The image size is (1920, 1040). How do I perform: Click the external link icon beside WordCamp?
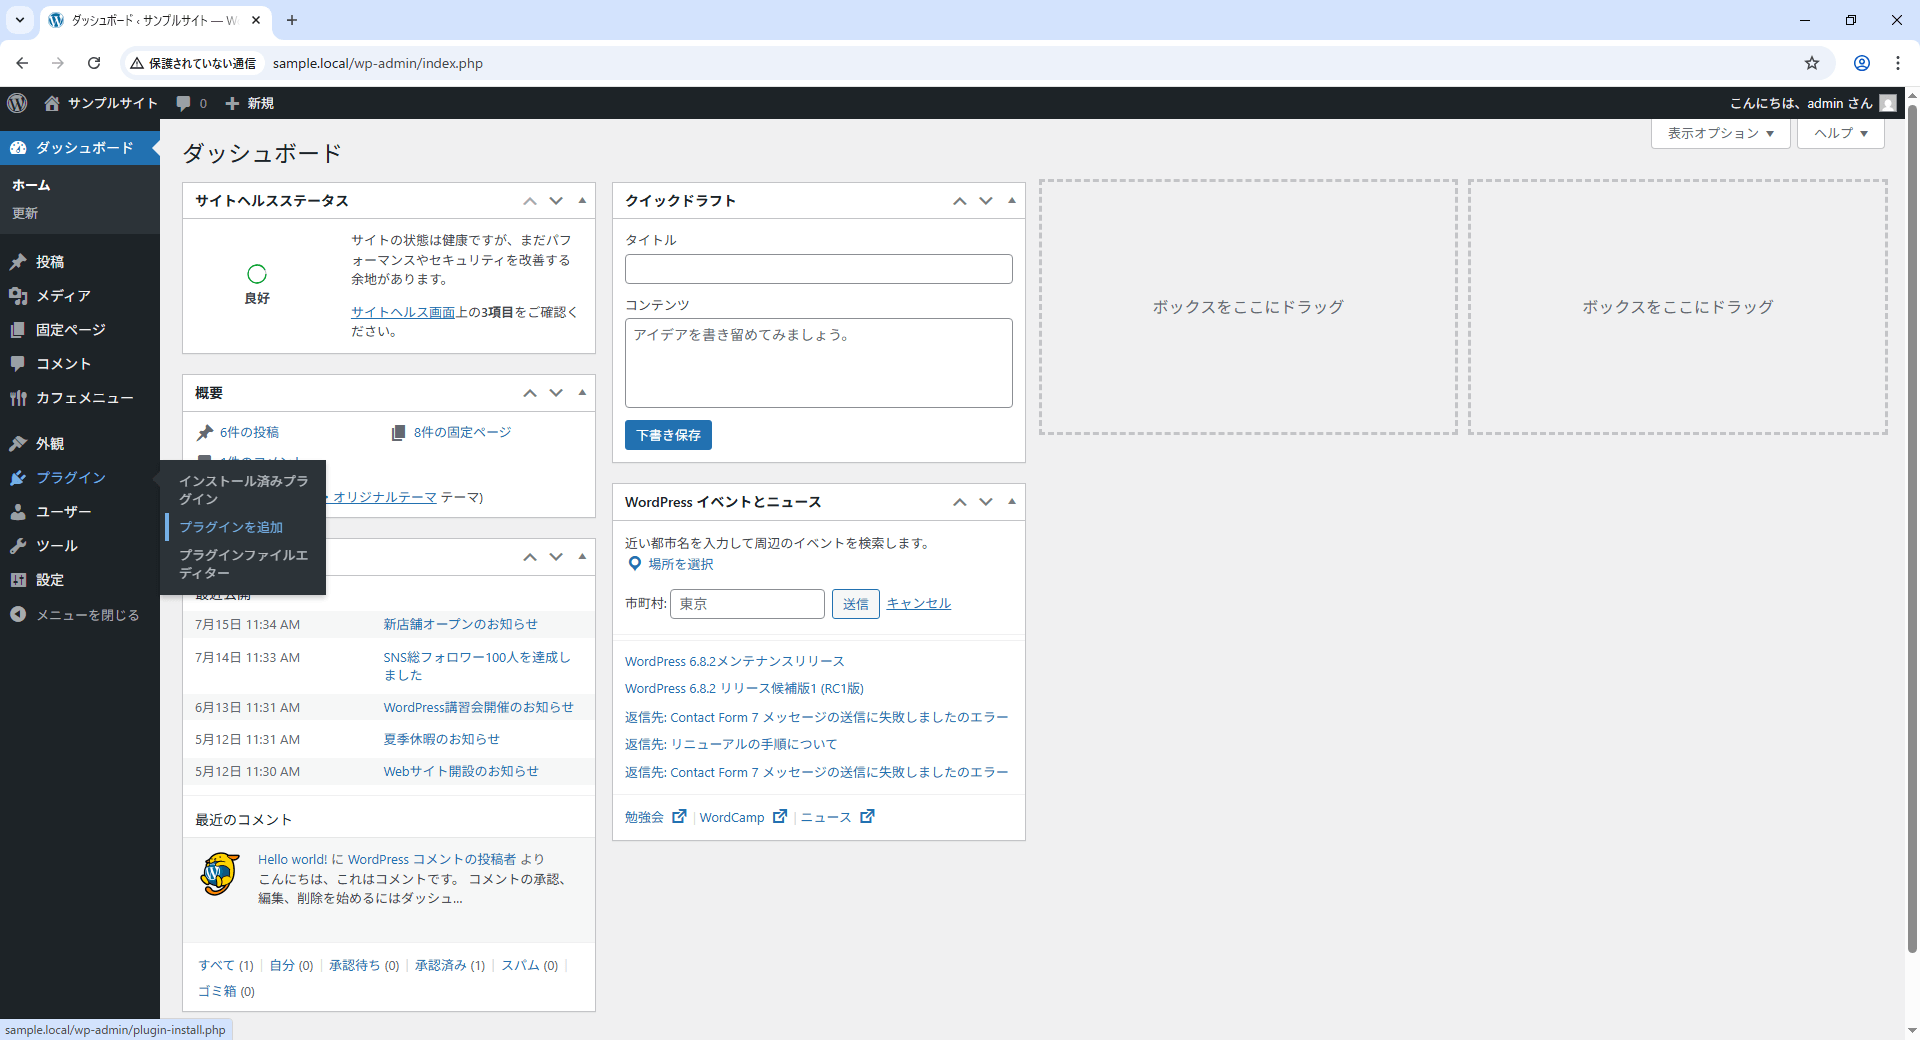(780, 816)
